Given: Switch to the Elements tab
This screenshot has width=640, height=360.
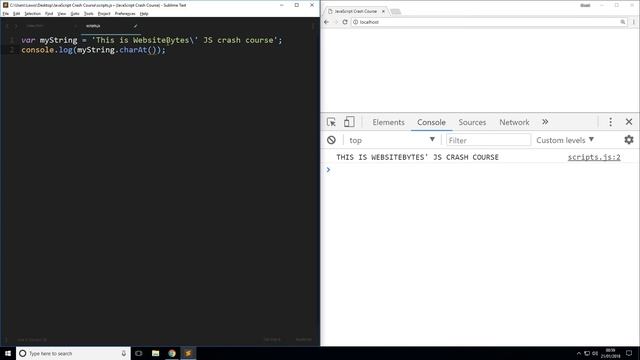Looking at the screenshot, I should (388, 122).
